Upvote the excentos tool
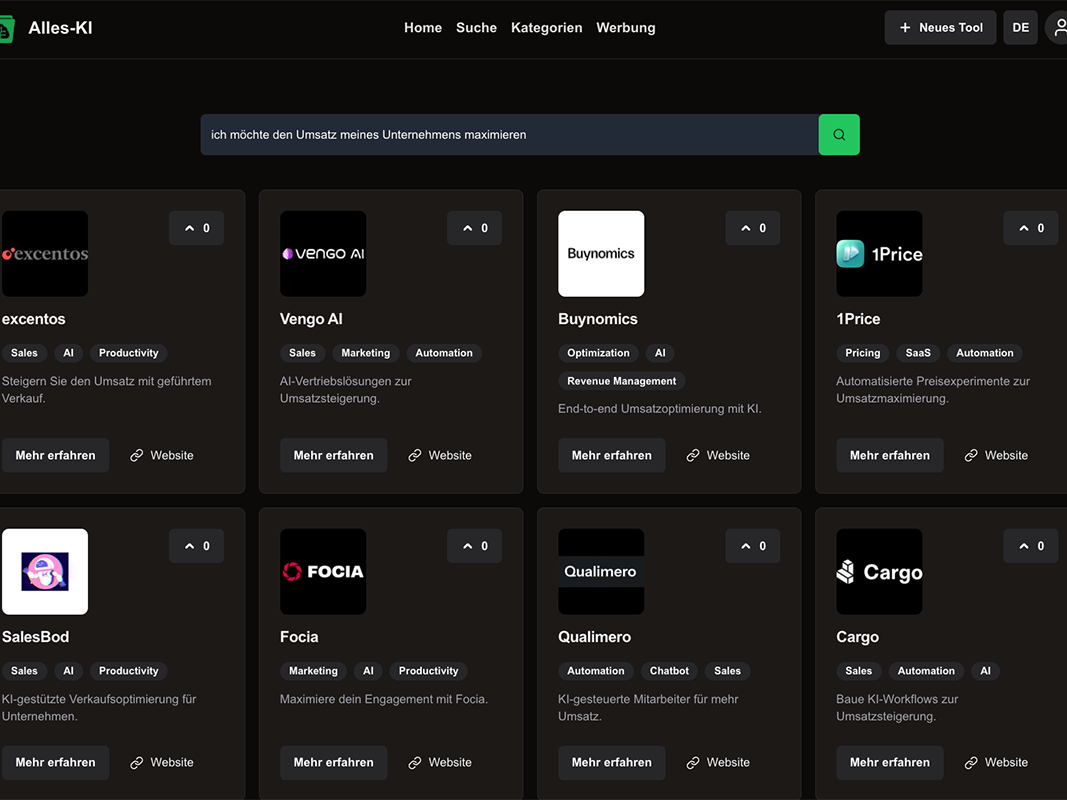This screenshot has width=1067, height=800. 197,228
